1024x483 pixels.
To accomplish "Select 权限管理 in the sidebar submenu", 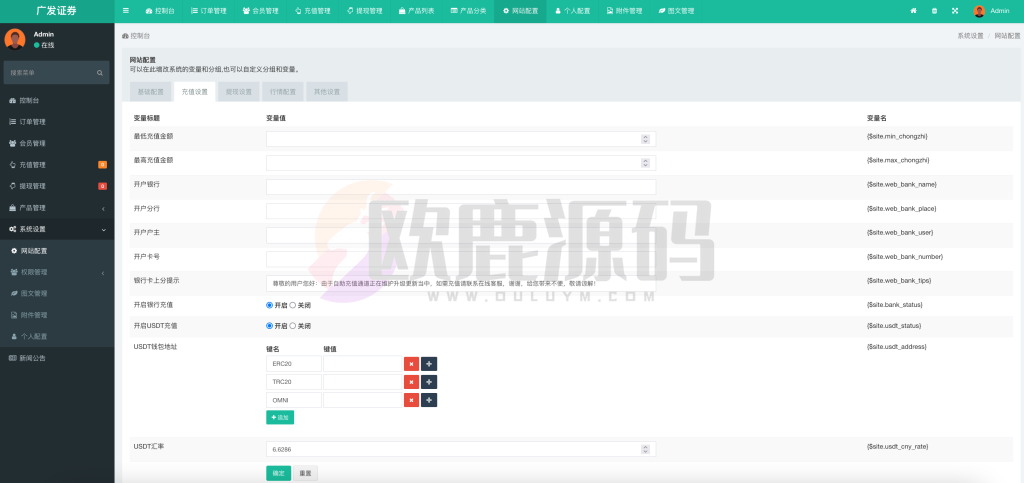I will point(57,272).
